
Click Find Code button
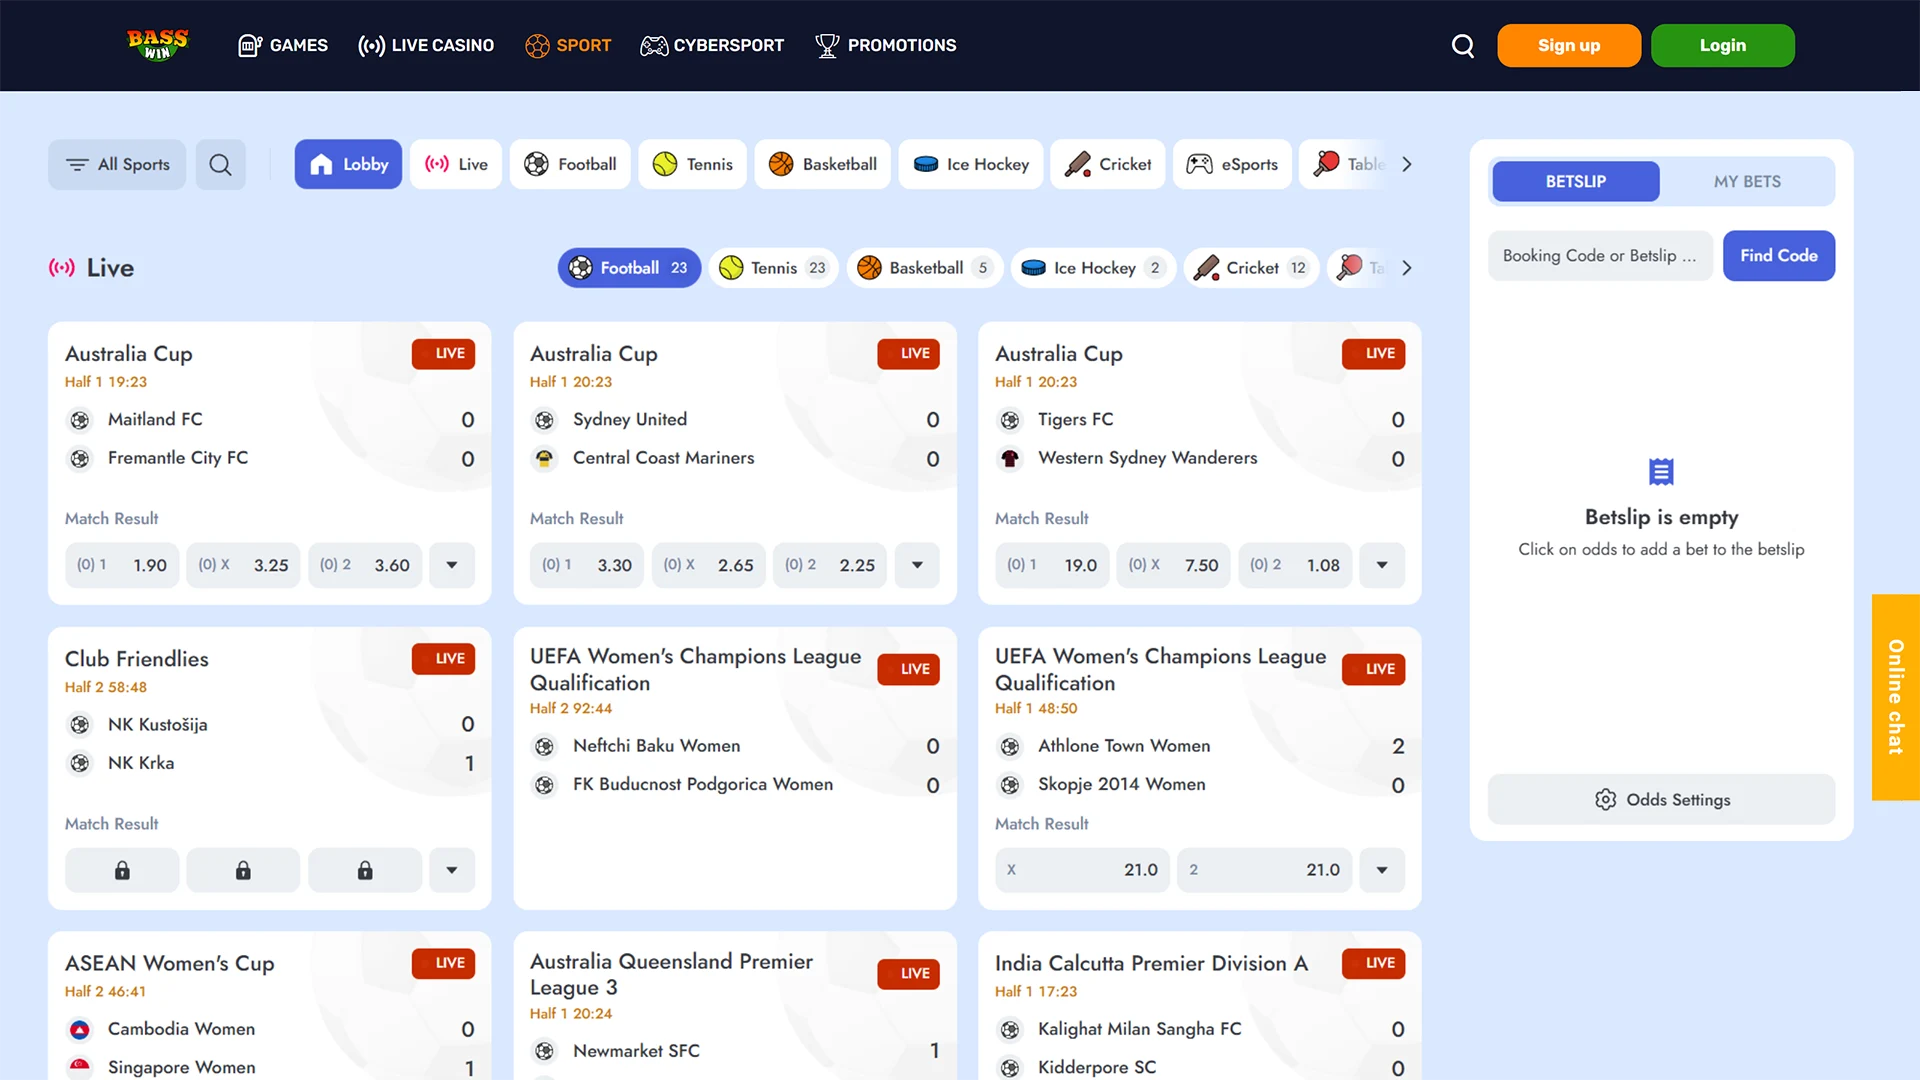pos(1779,256)
